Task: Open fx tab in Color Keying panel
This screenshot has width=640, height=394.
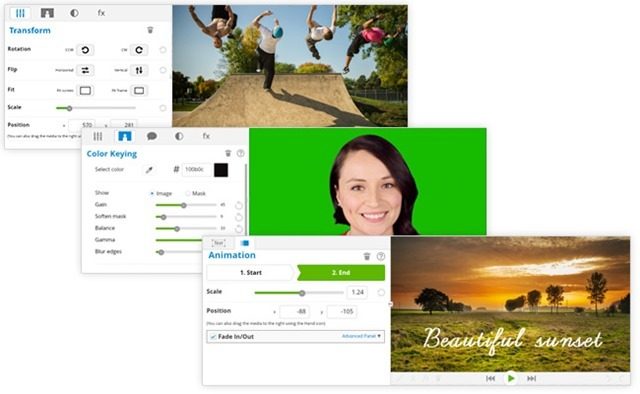Action: click(x=206, y=136)
